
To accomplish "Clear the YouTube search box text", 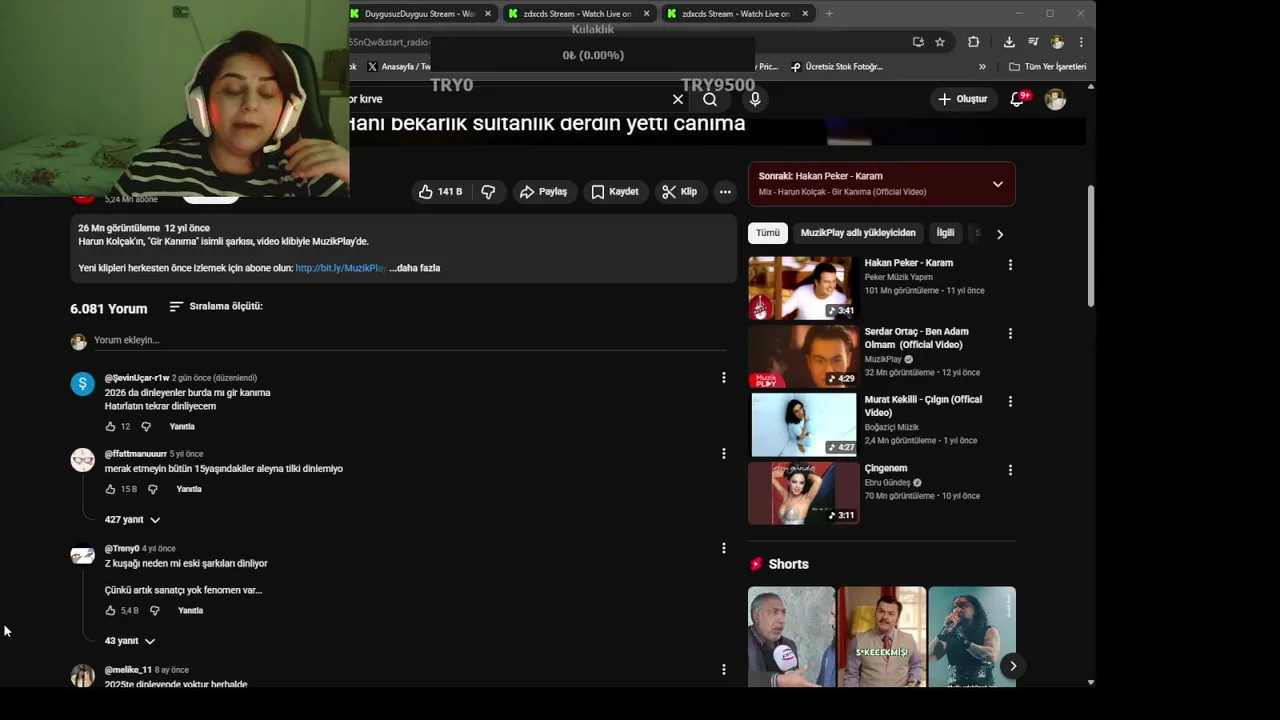I will [678, 99].
